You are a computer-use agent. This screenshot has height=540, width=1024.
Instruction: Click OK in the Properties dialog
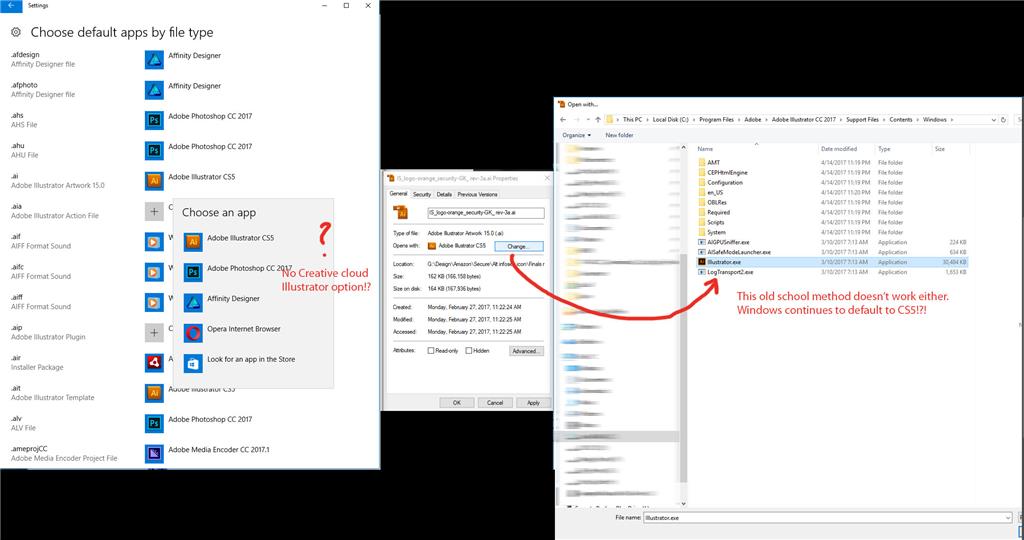pyautogui.click(x=456, y=403)
